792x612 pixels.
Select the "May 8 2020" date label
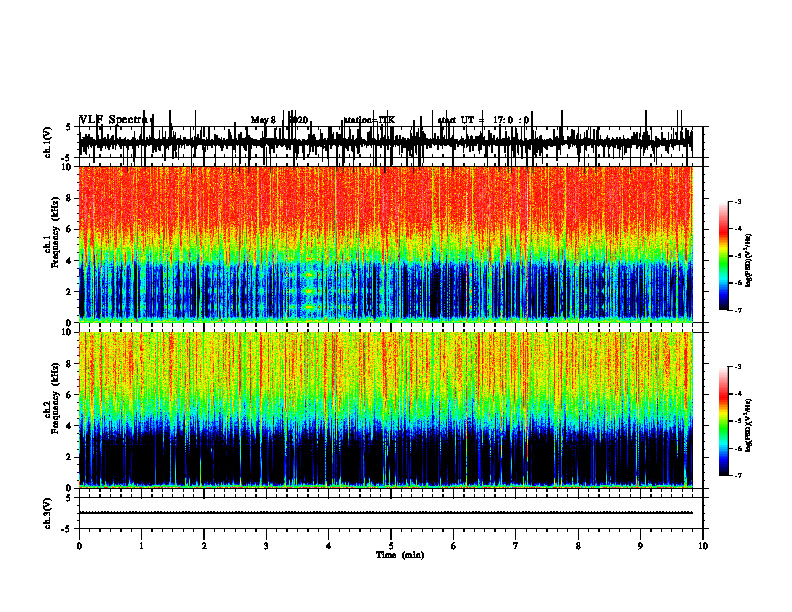point(279,120)
